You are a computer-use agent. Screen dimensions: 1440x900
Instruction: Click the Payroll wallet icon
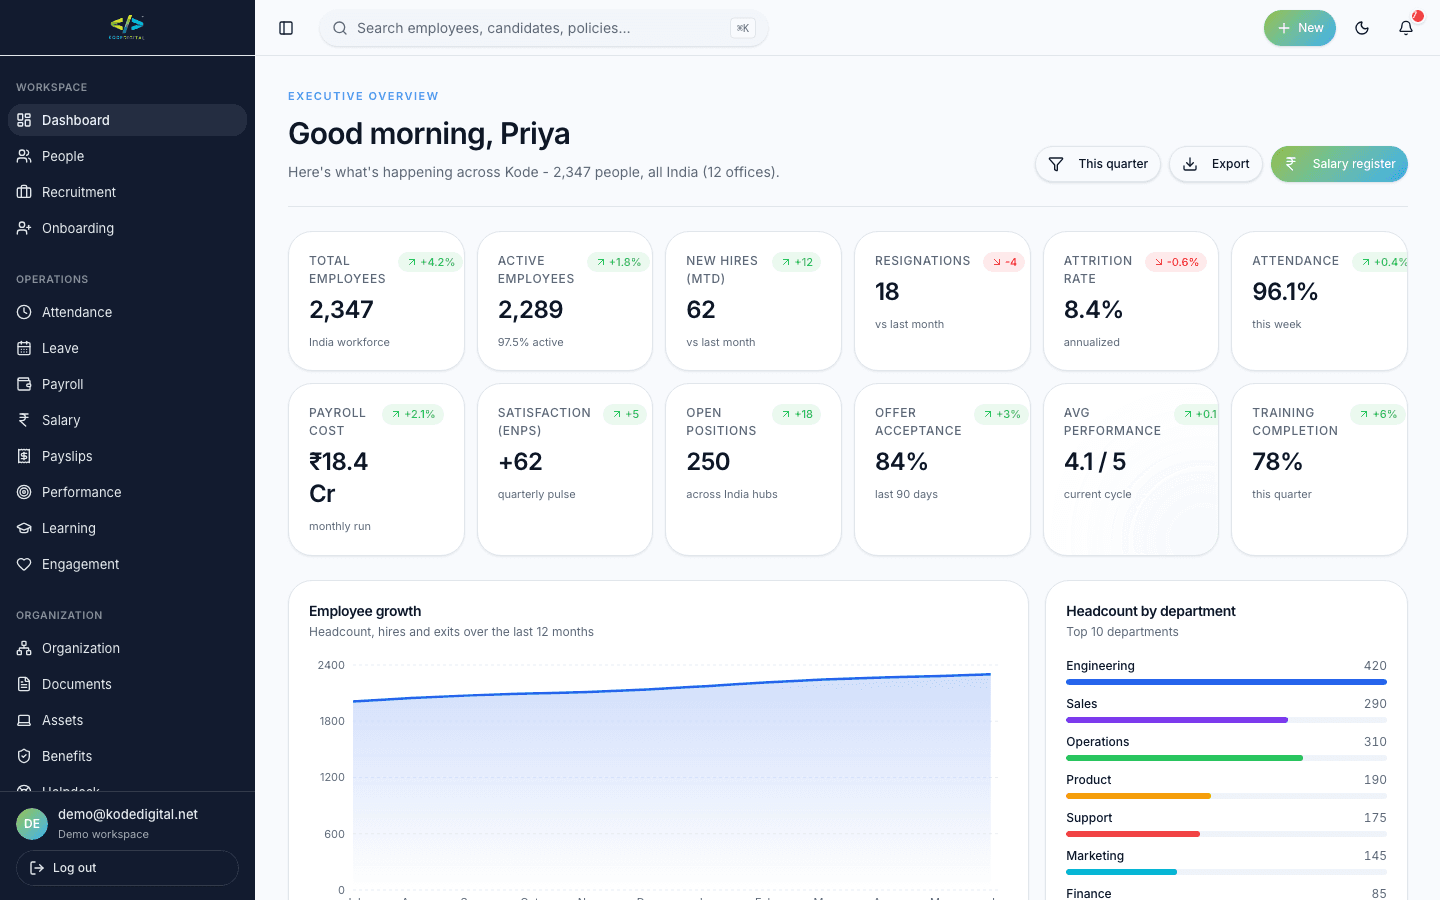click(24, 384)
